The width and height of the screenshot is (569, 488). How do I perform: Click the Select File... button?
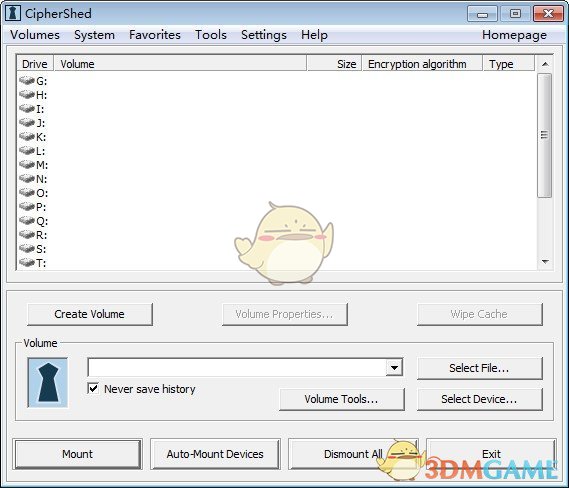click(x=480, y=368)
